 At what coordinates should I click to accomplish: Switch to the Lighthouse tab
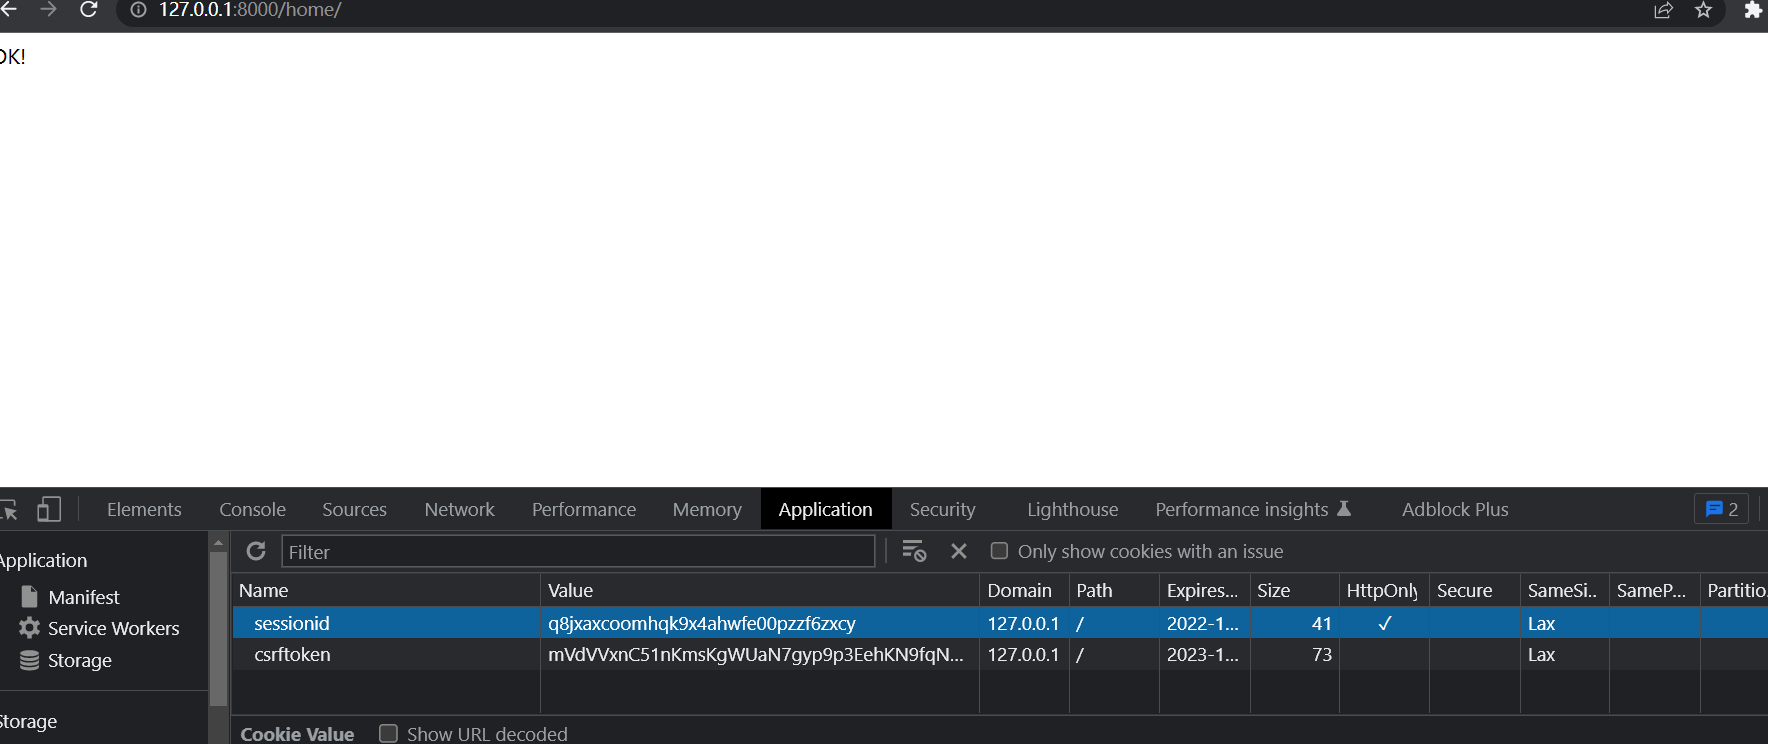tap(1072, 509)
